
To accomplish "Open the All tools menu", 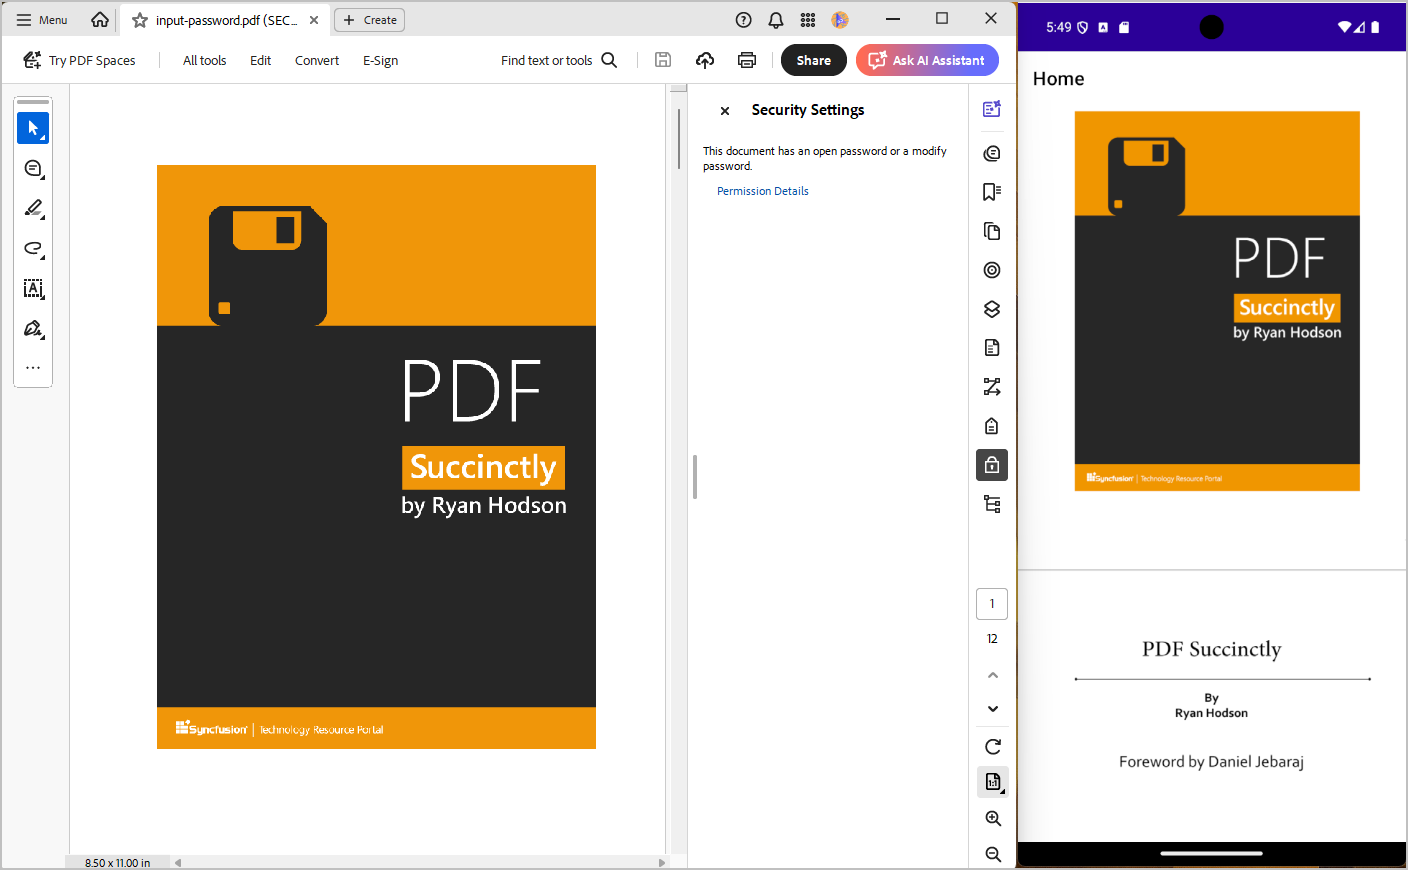I will tap(204, 60).
